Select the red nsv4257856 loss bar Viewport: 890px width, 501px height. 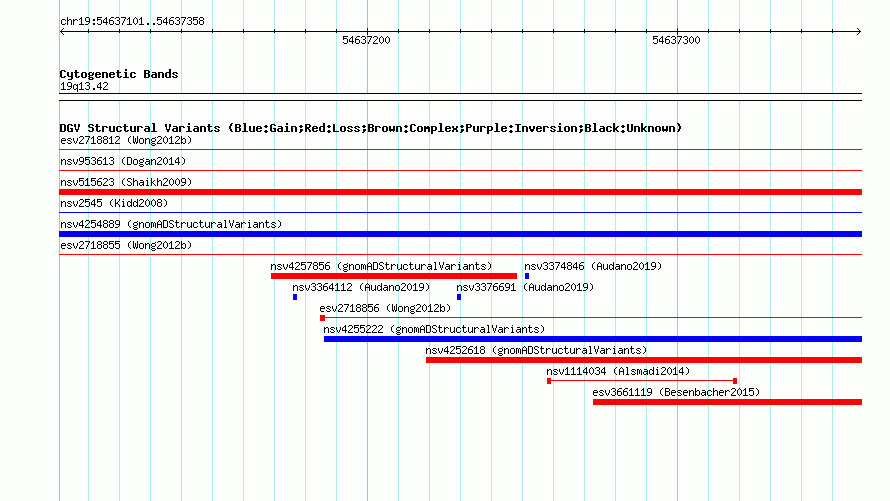[x=394, y=276]
